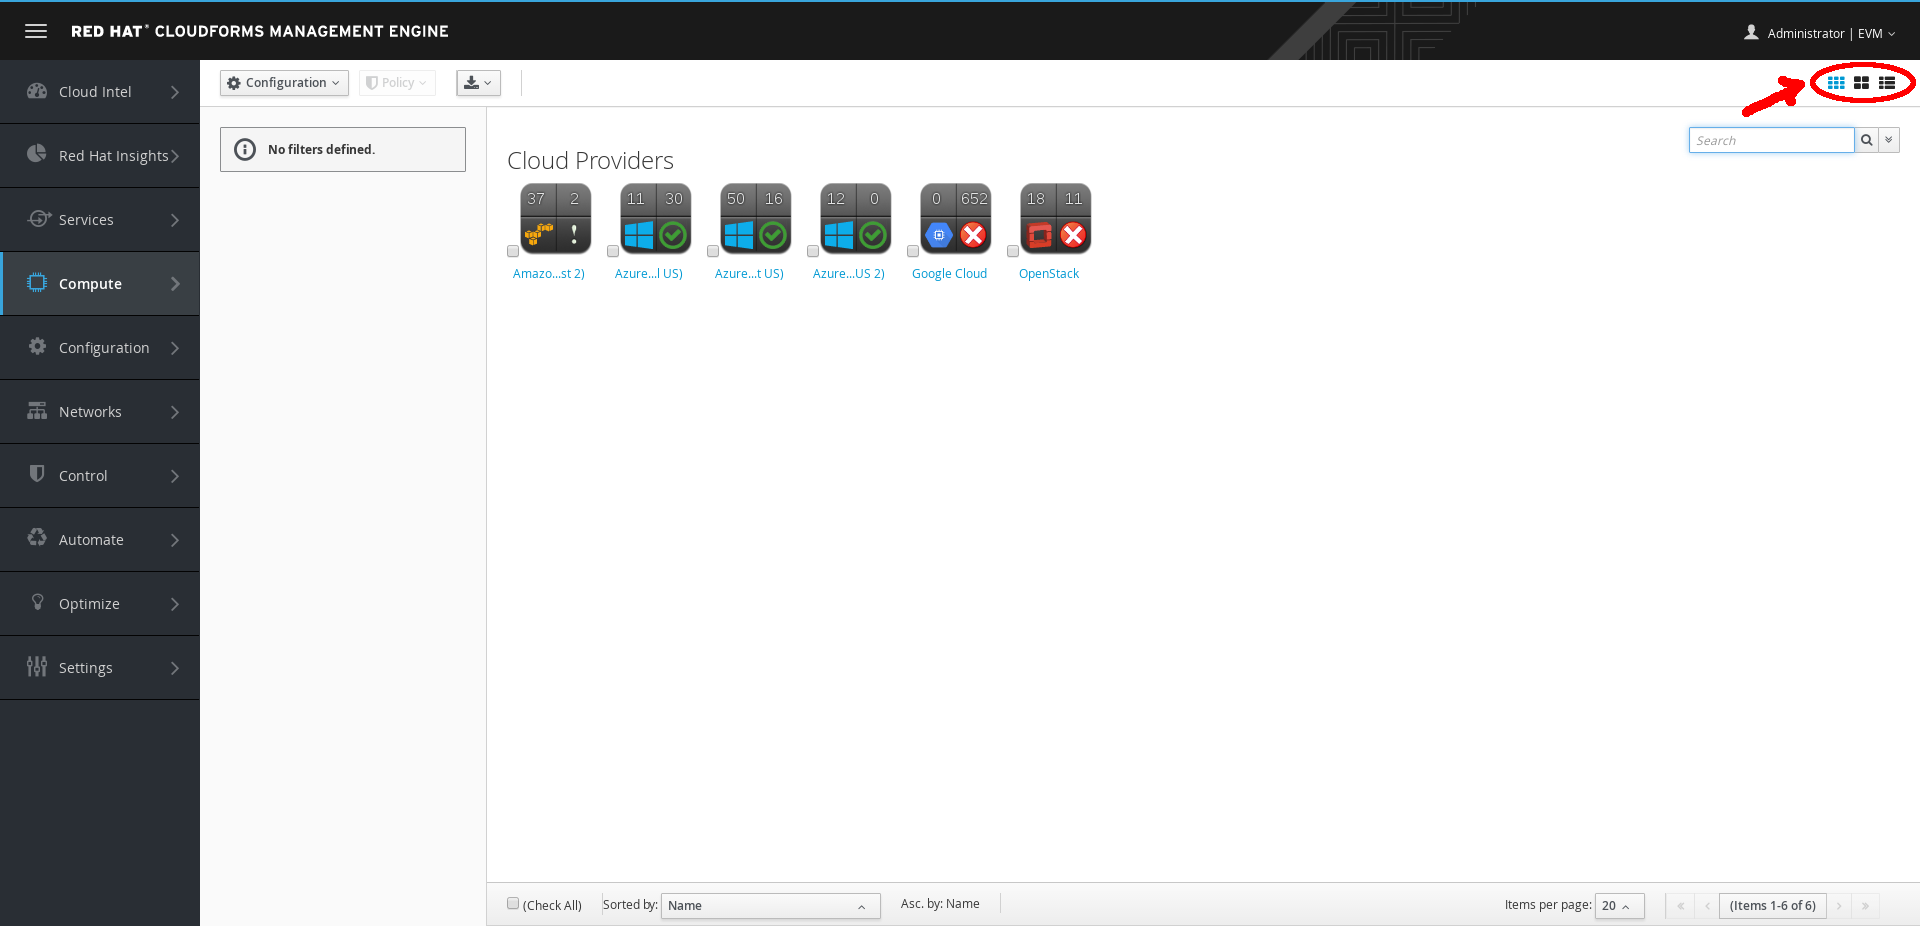This screenshot has width=1920, height=926.
Task: Expand the Cloud Intel menu
Action: tap(100, 92)
